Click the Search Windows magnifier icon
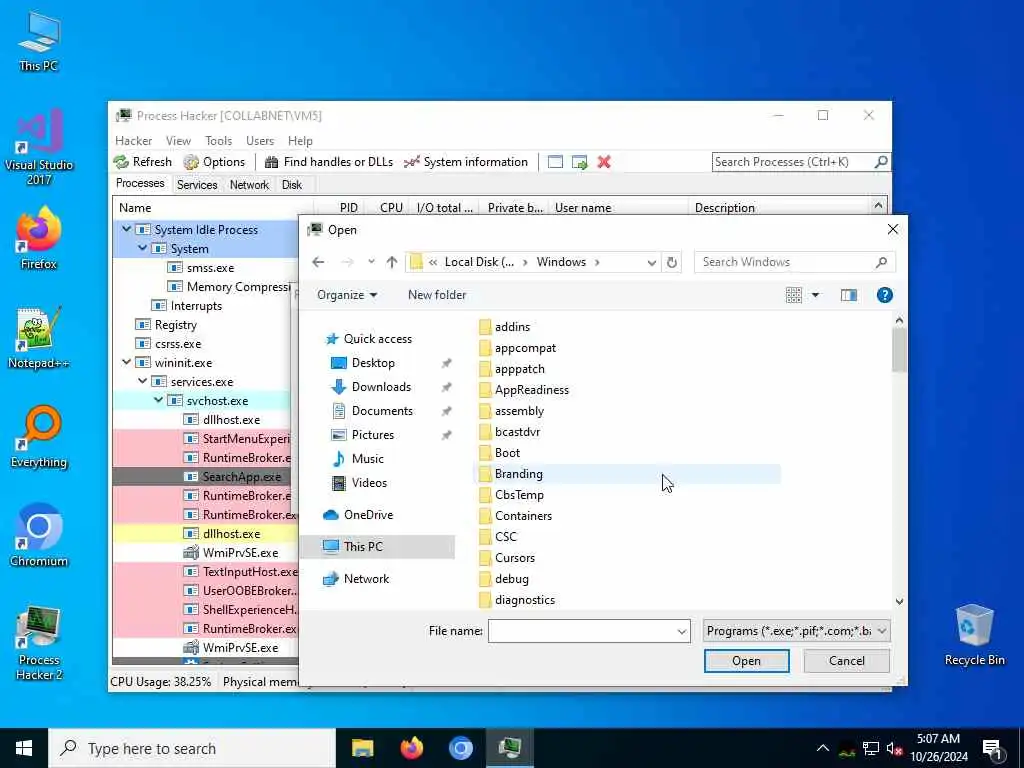The image size is (1024, 768). (882, 262)
